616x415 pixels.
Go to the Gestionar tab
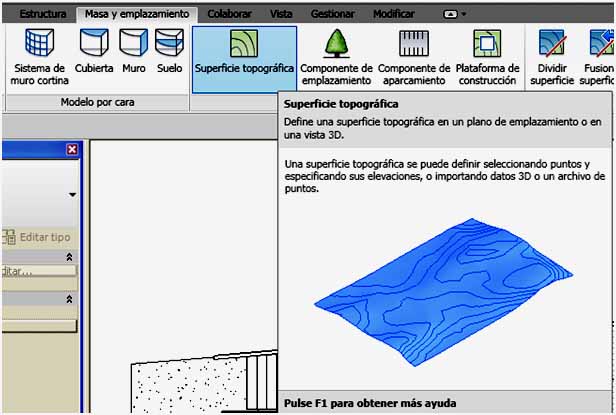[332, 14]
